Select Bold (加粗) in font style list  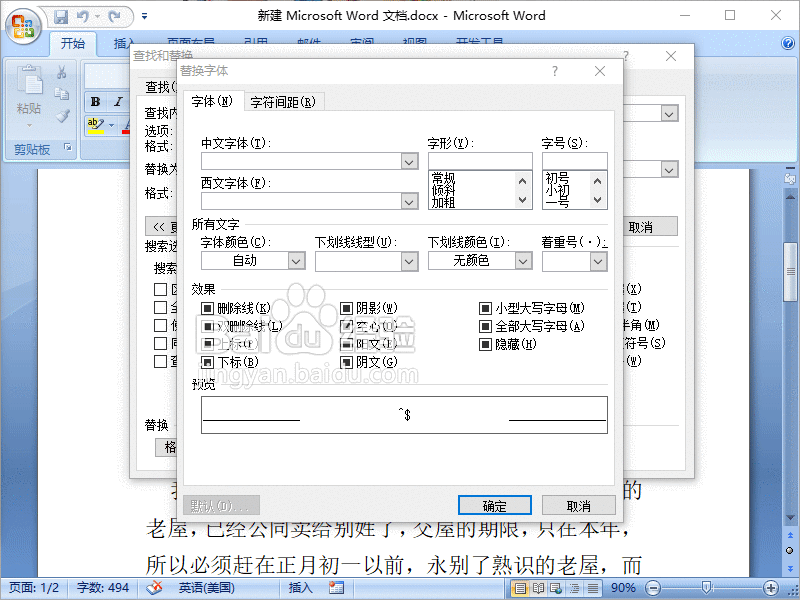point(443,203)
